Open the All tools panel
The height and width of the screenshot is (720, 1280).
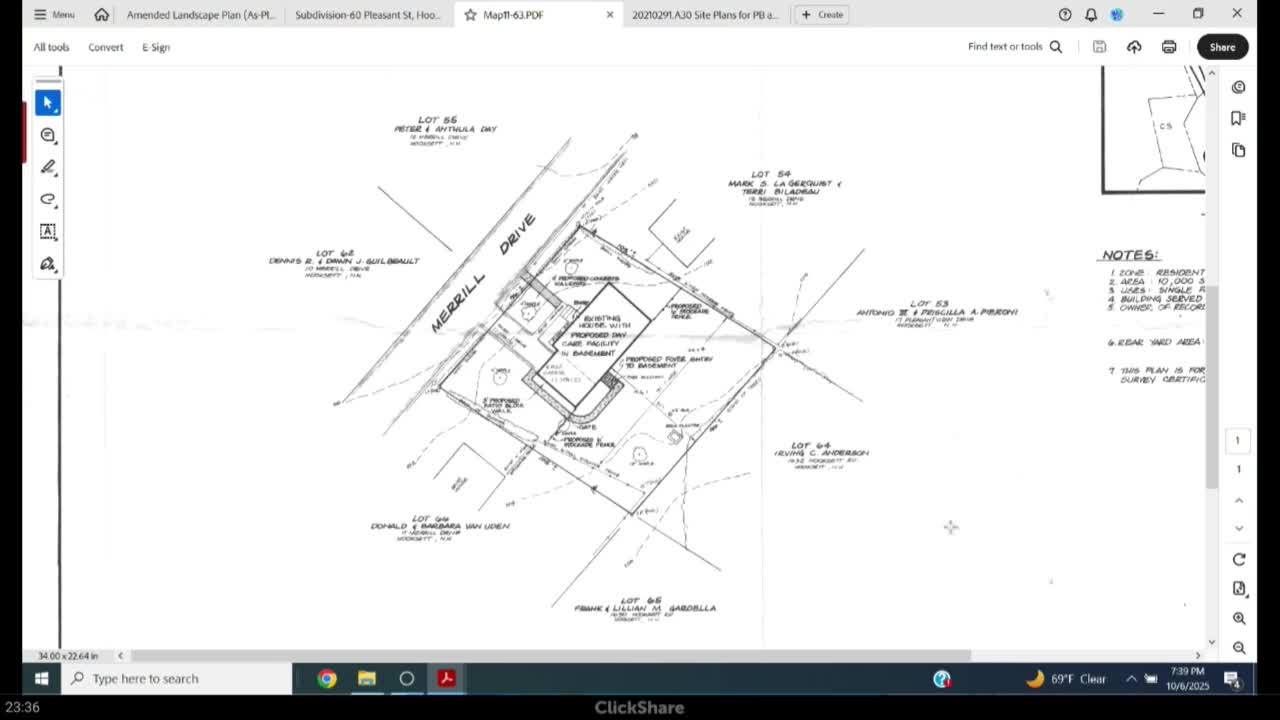51,47
